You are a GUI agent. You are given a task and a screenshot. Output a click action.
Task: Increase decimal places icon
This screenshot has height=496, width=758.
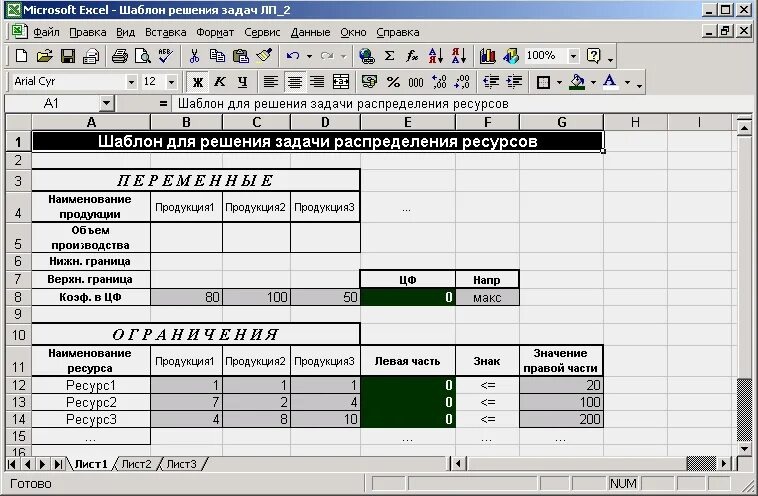click(439, 82)
